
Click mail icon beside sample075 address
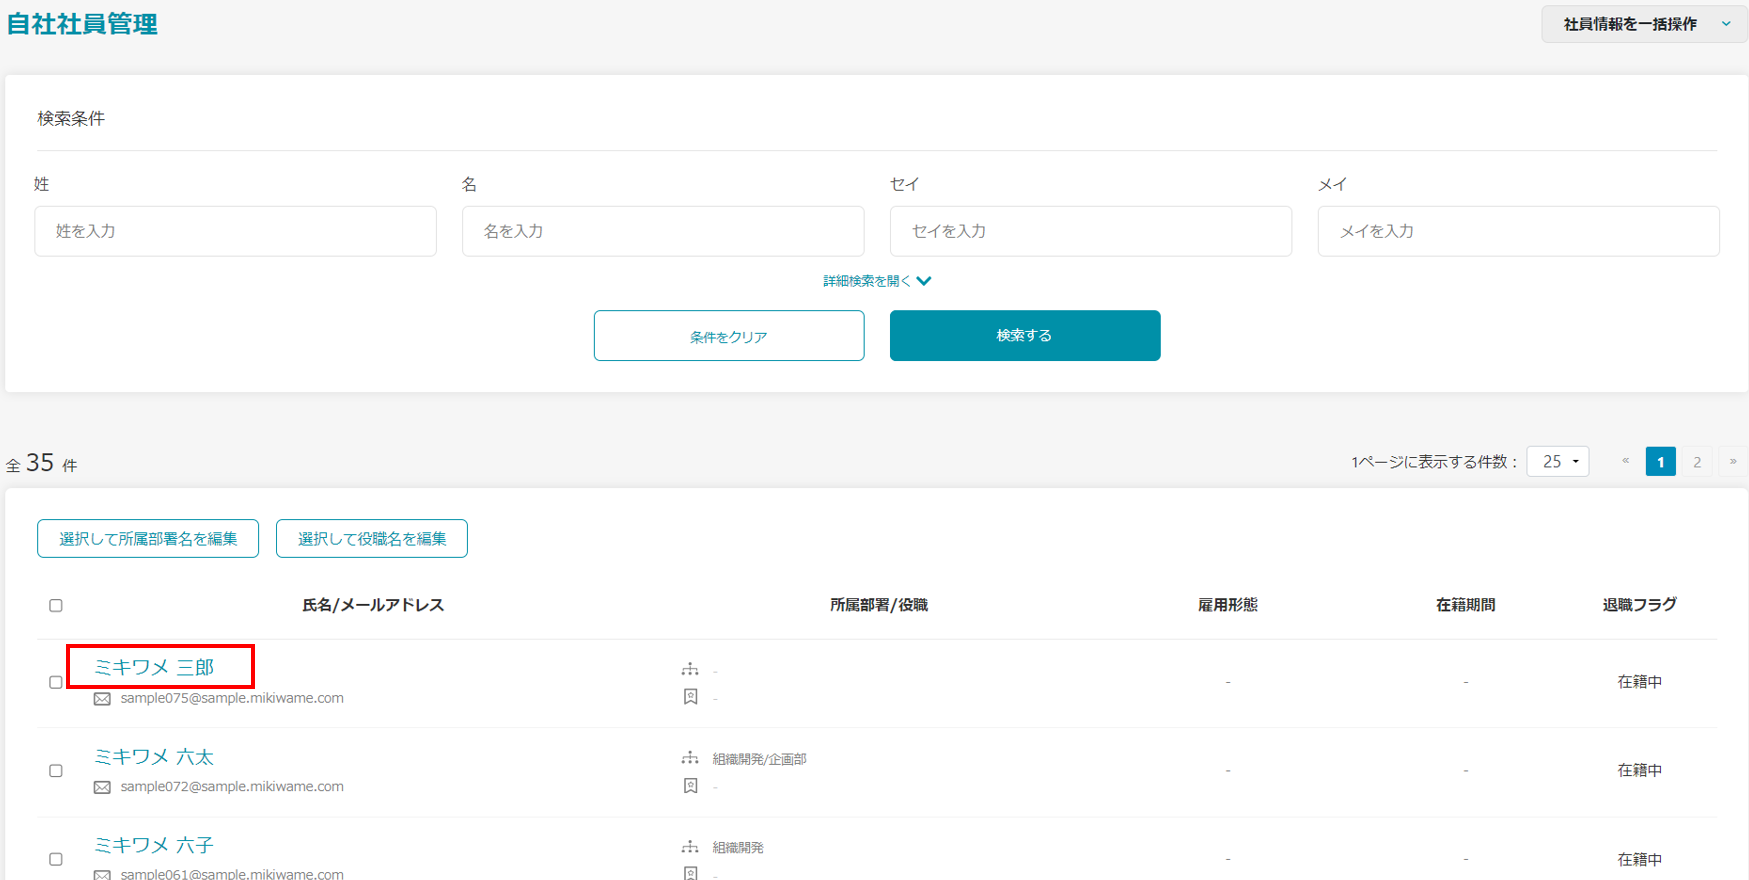coord(102,699)
